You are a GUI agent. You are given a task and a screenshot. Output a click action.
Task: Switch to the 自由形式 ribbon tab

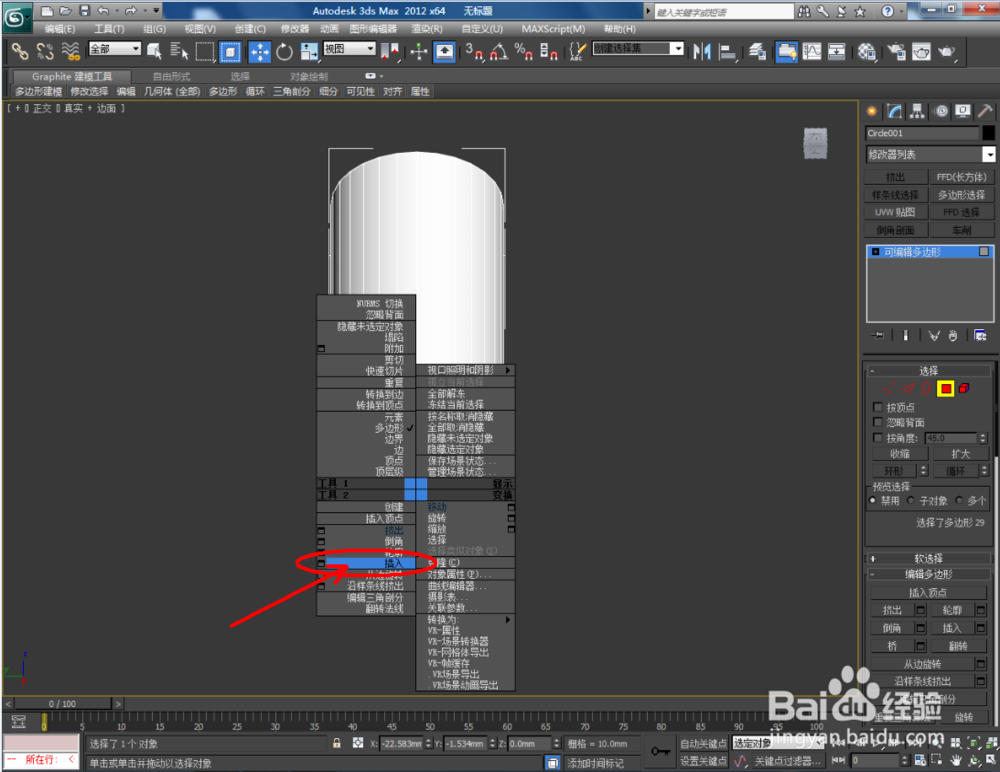point(172,77)
